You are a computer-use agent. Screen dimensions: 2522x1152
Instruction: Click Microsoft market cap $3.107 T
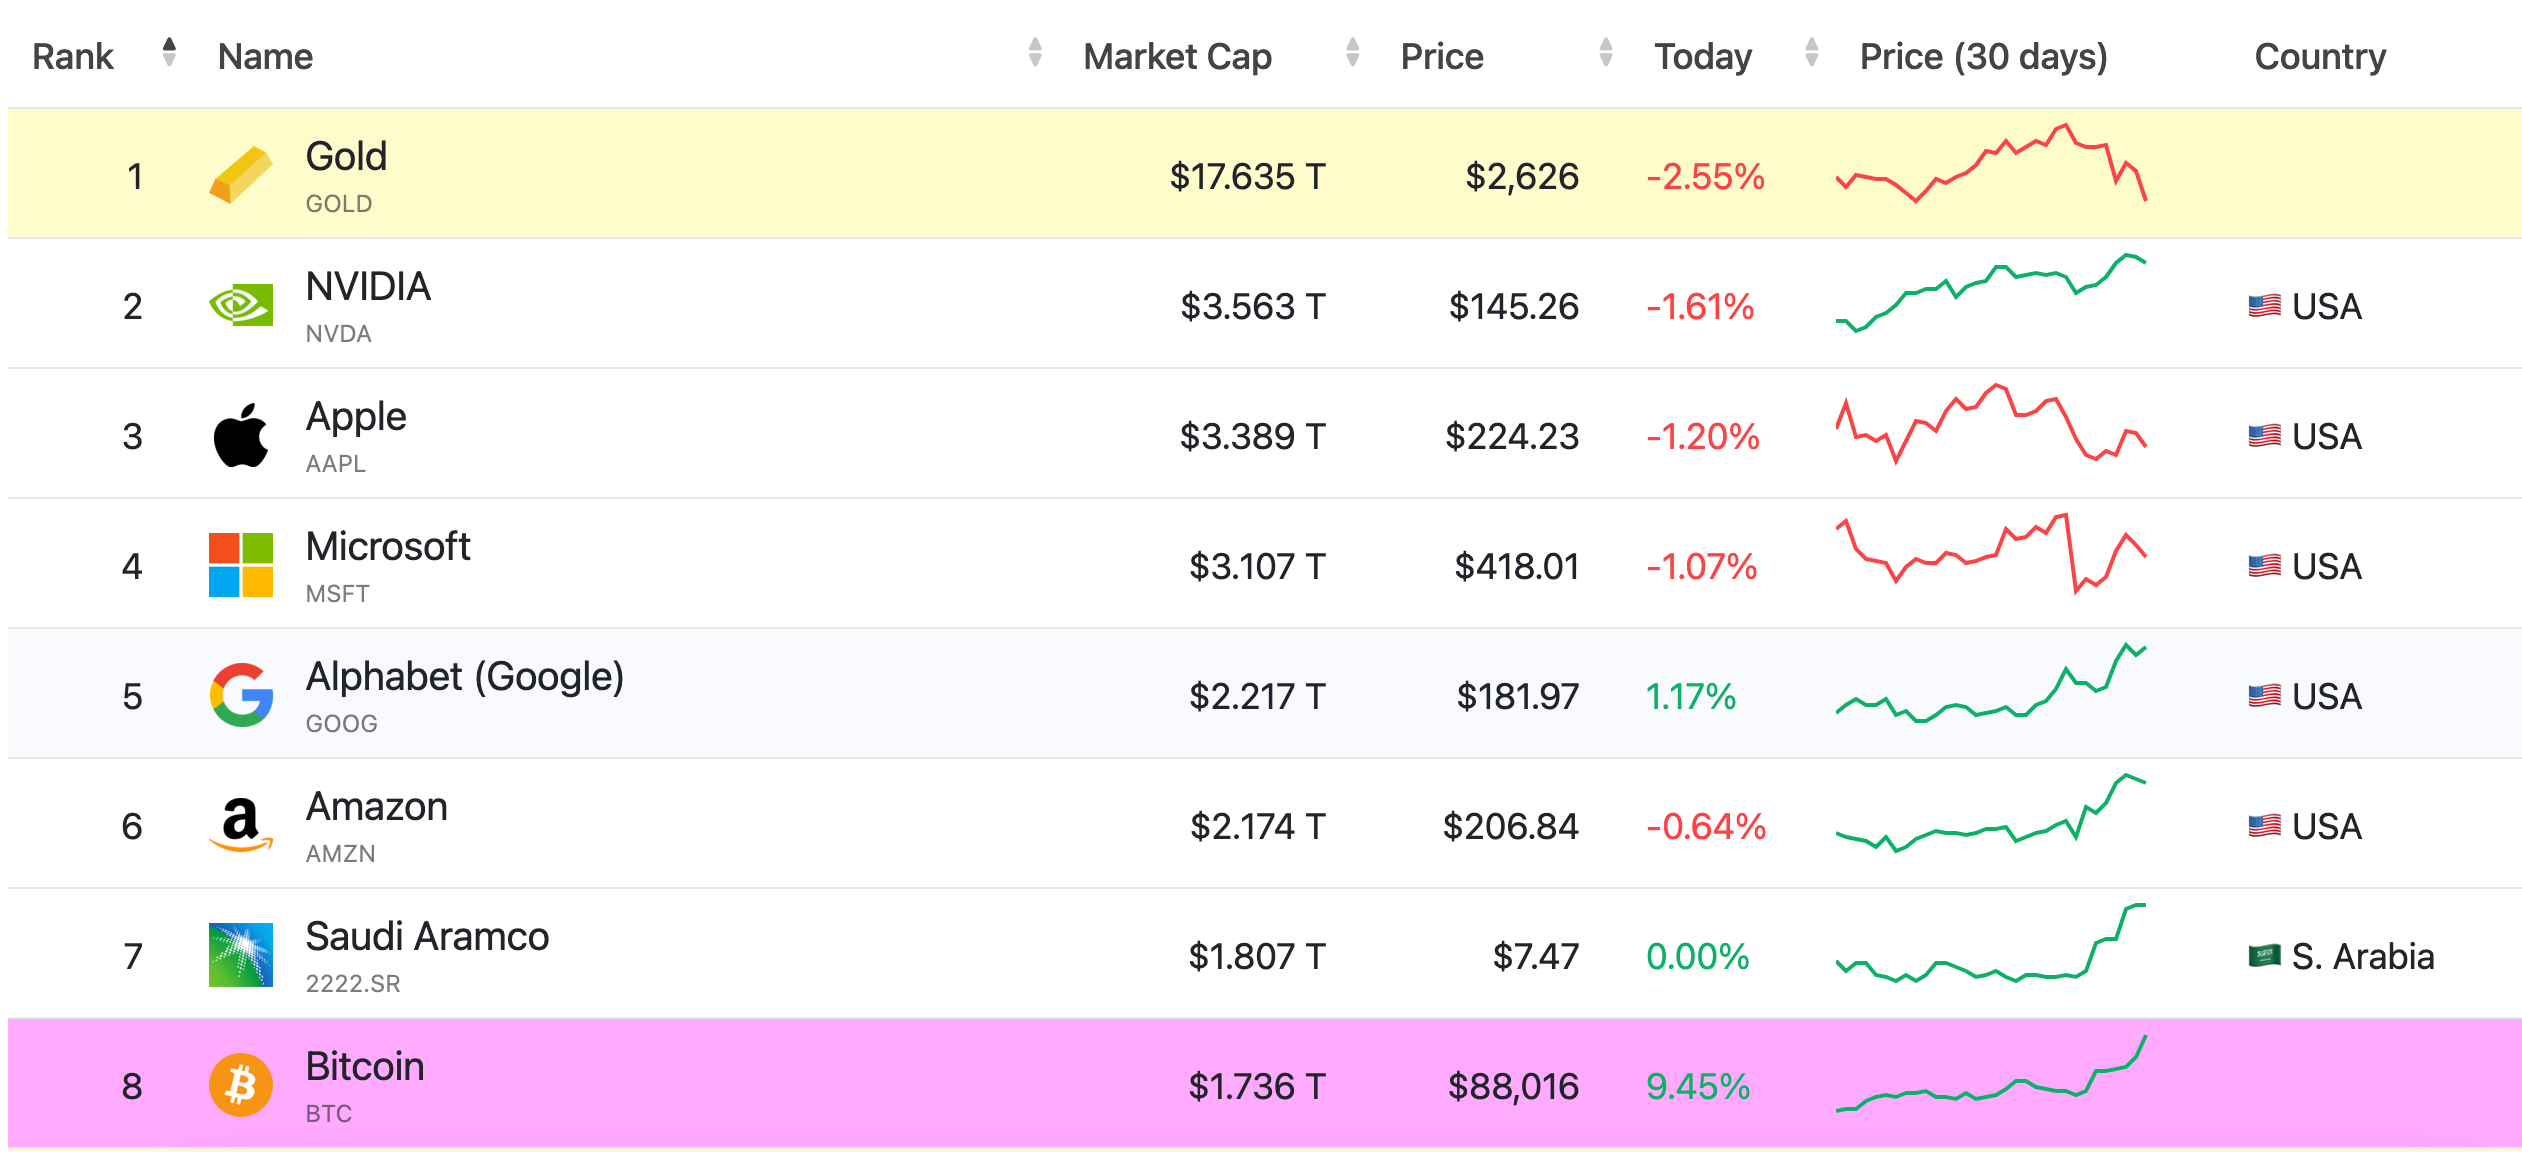click(1257, 567)
